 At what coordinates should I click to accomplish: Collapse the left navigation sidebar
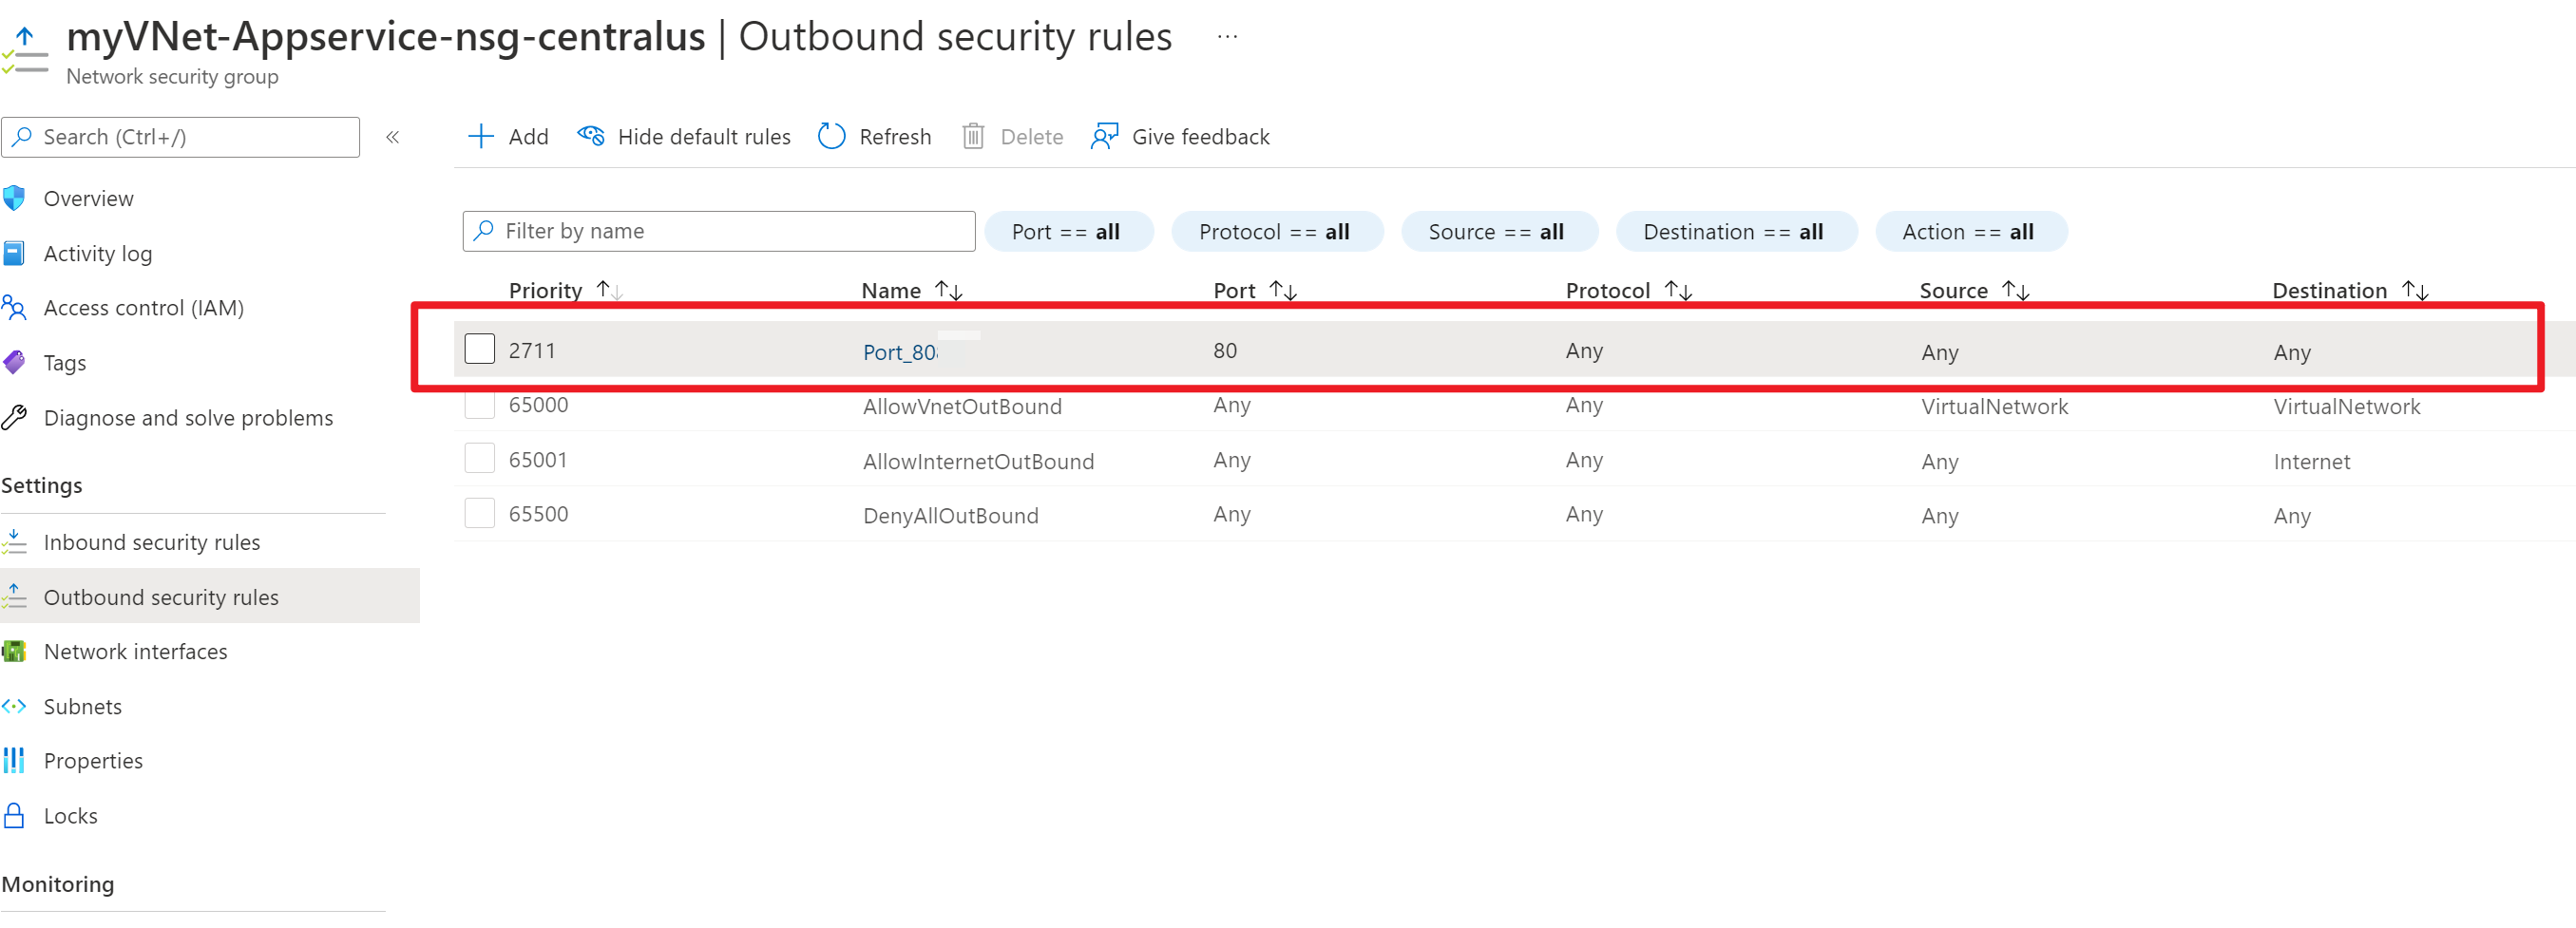[393, 137]
